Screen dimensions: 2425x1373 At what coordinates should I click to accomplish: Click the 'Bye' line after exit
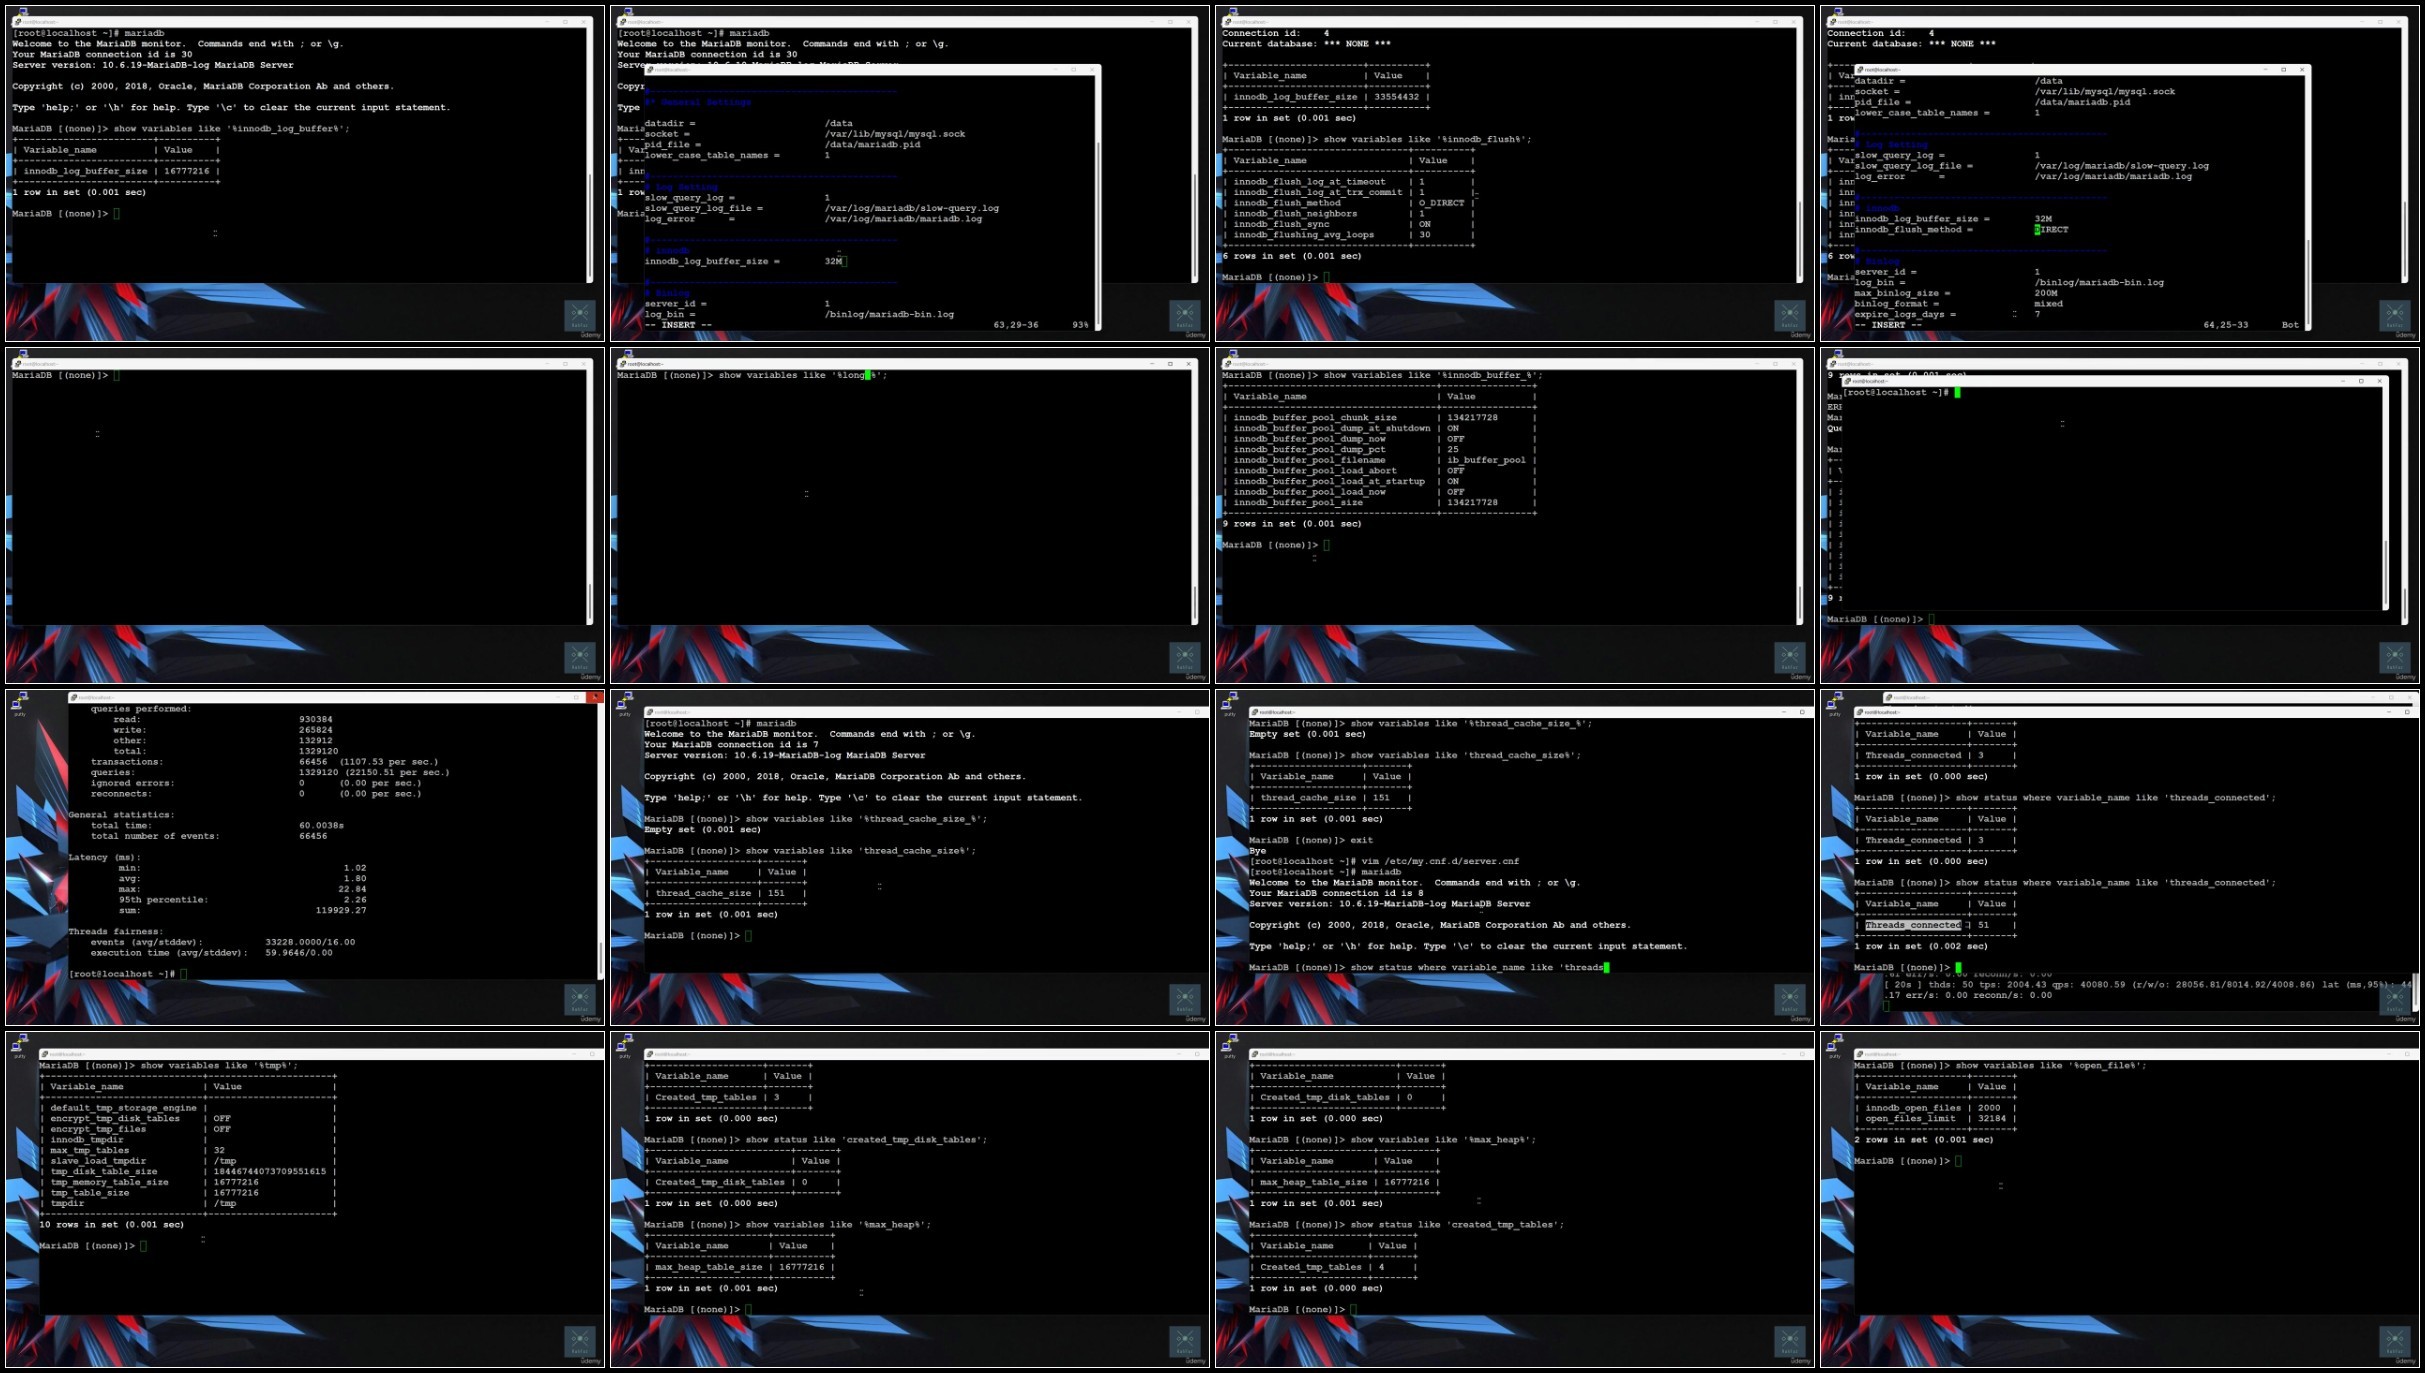coord(1257,851)
